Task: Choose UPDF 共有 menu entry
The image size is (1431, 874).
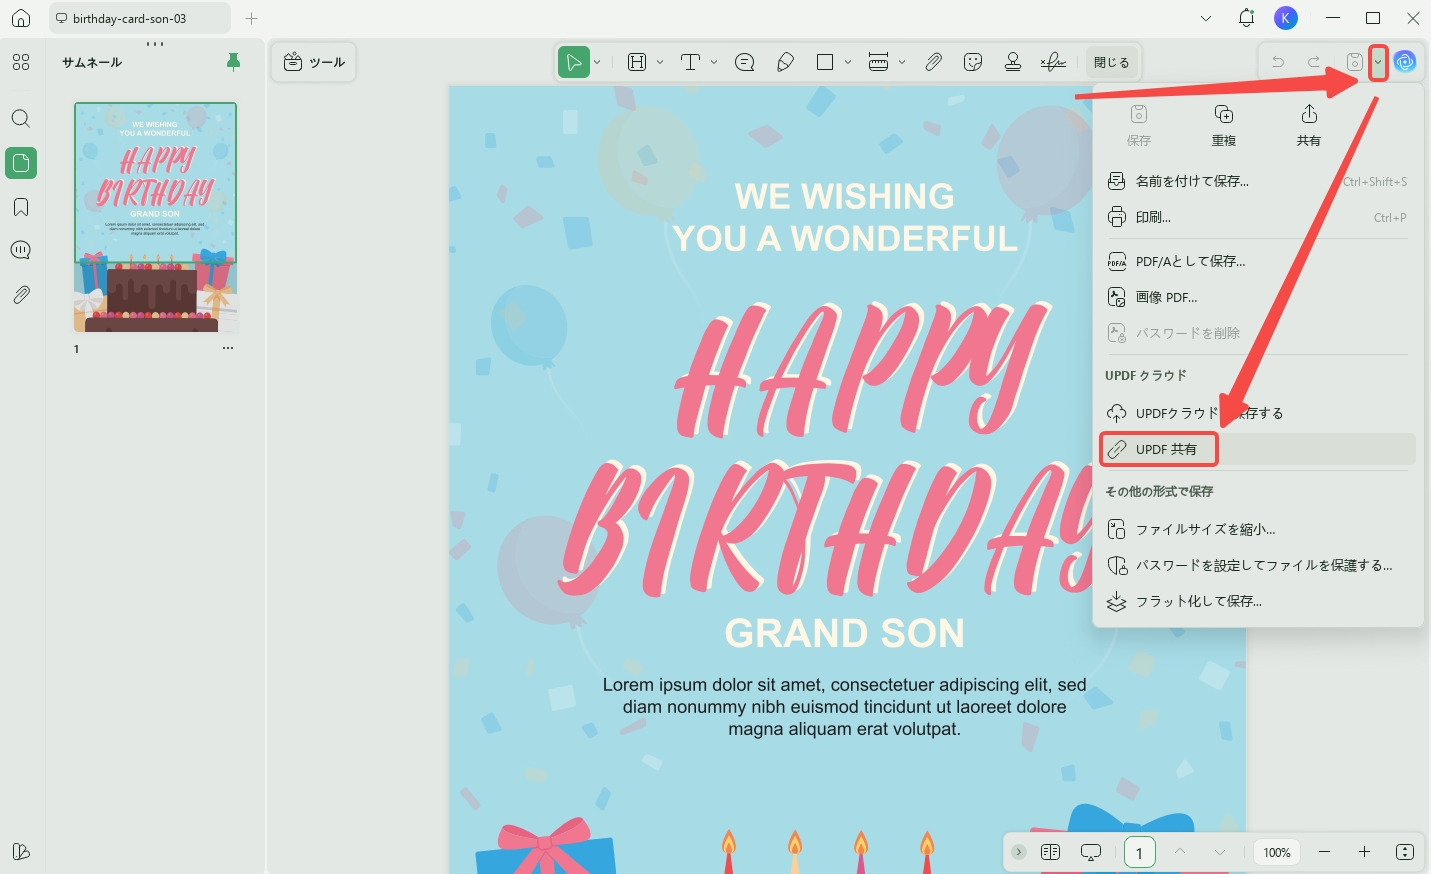Action: click(x=1258, y=449)
